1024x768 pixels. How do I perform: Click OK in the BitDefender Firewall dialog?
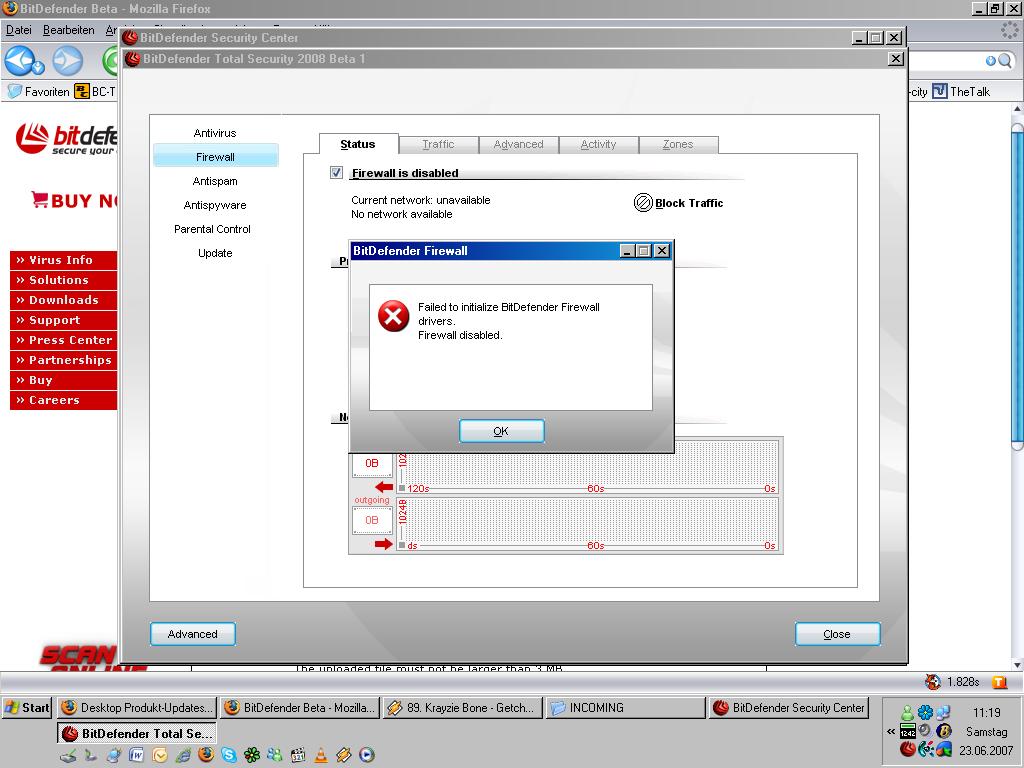501,431
